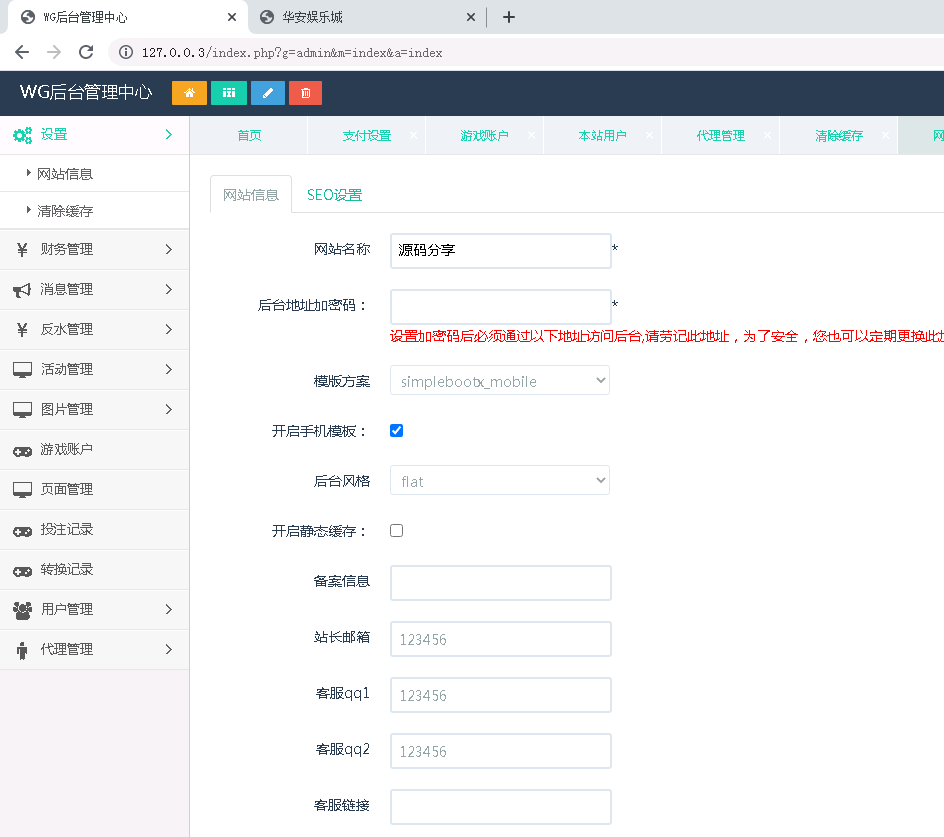The width and height of the screenshot is (944, 837).
Task: Close the 支付设置 tab
Action: pyautogui.click(x=414, y=135)
